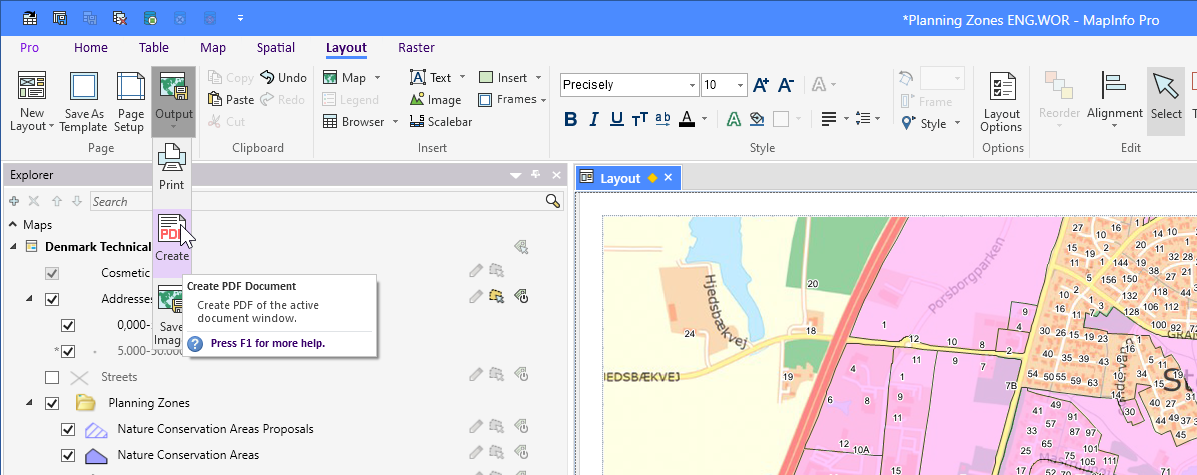Viewport: 1197px width, 475px height.
Task: Click the green database icon in title bar
Action: (150, 17)
